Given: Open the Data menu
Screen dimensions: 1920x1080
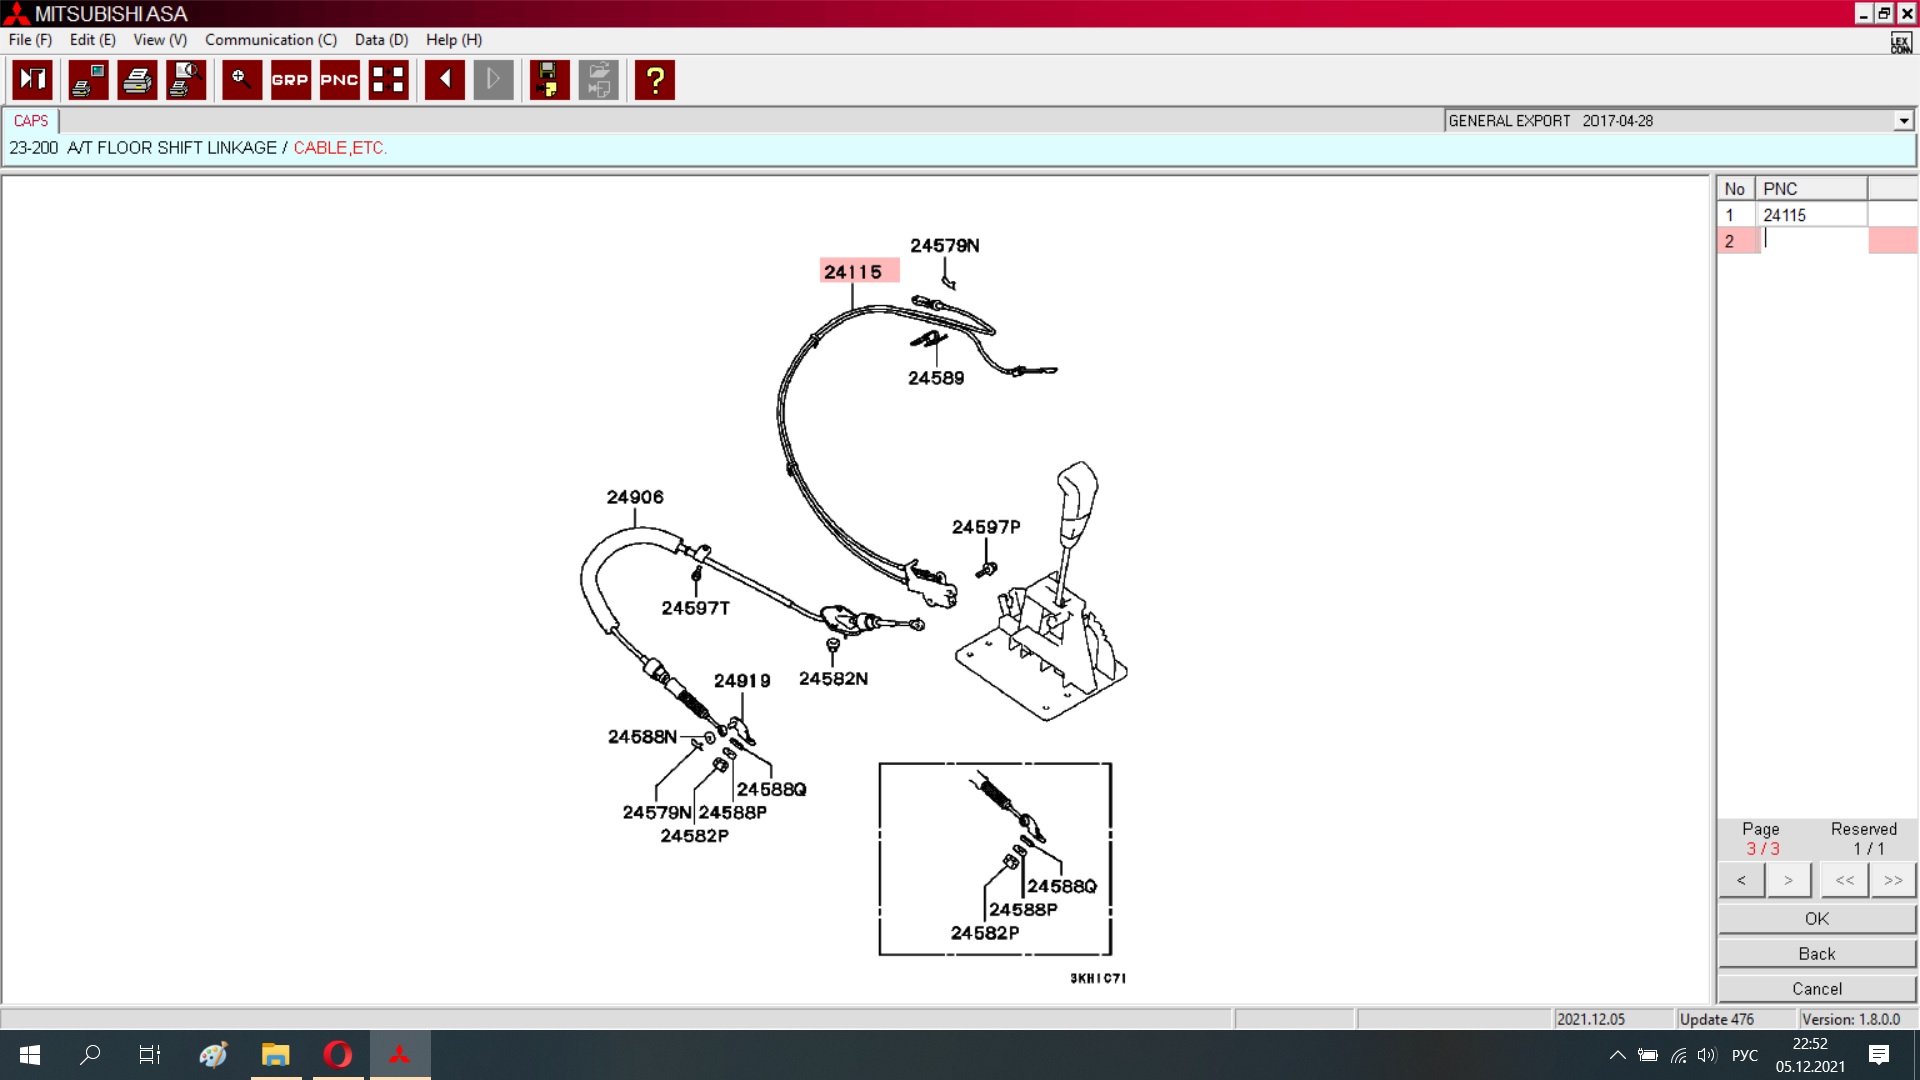Looking at the screenshot, I should [381, 40].
